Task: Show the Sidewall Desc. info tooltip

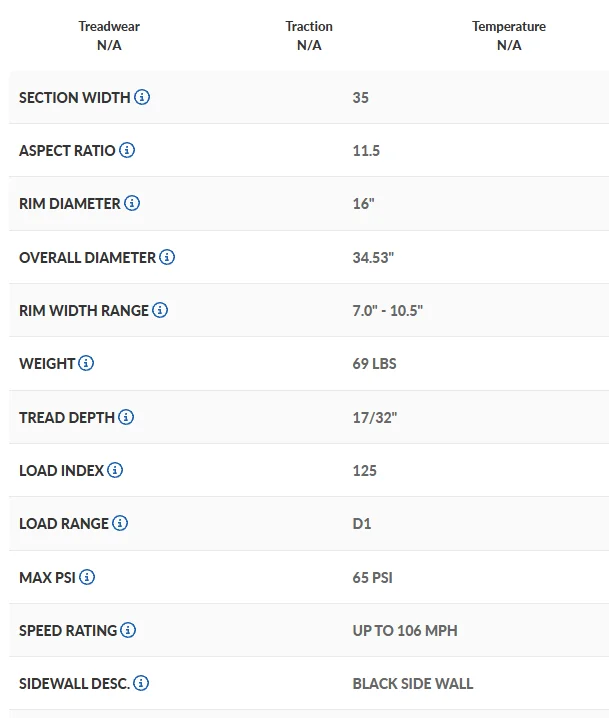Action: click(x=141, y=684)
